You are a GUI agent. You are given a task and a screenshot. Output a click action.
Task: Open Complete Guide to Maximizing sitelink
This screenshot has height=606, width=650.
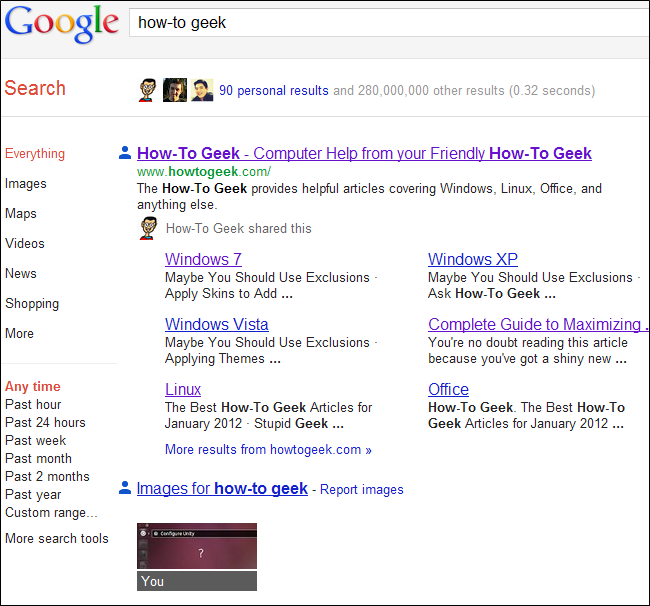(x=538, y=325)
